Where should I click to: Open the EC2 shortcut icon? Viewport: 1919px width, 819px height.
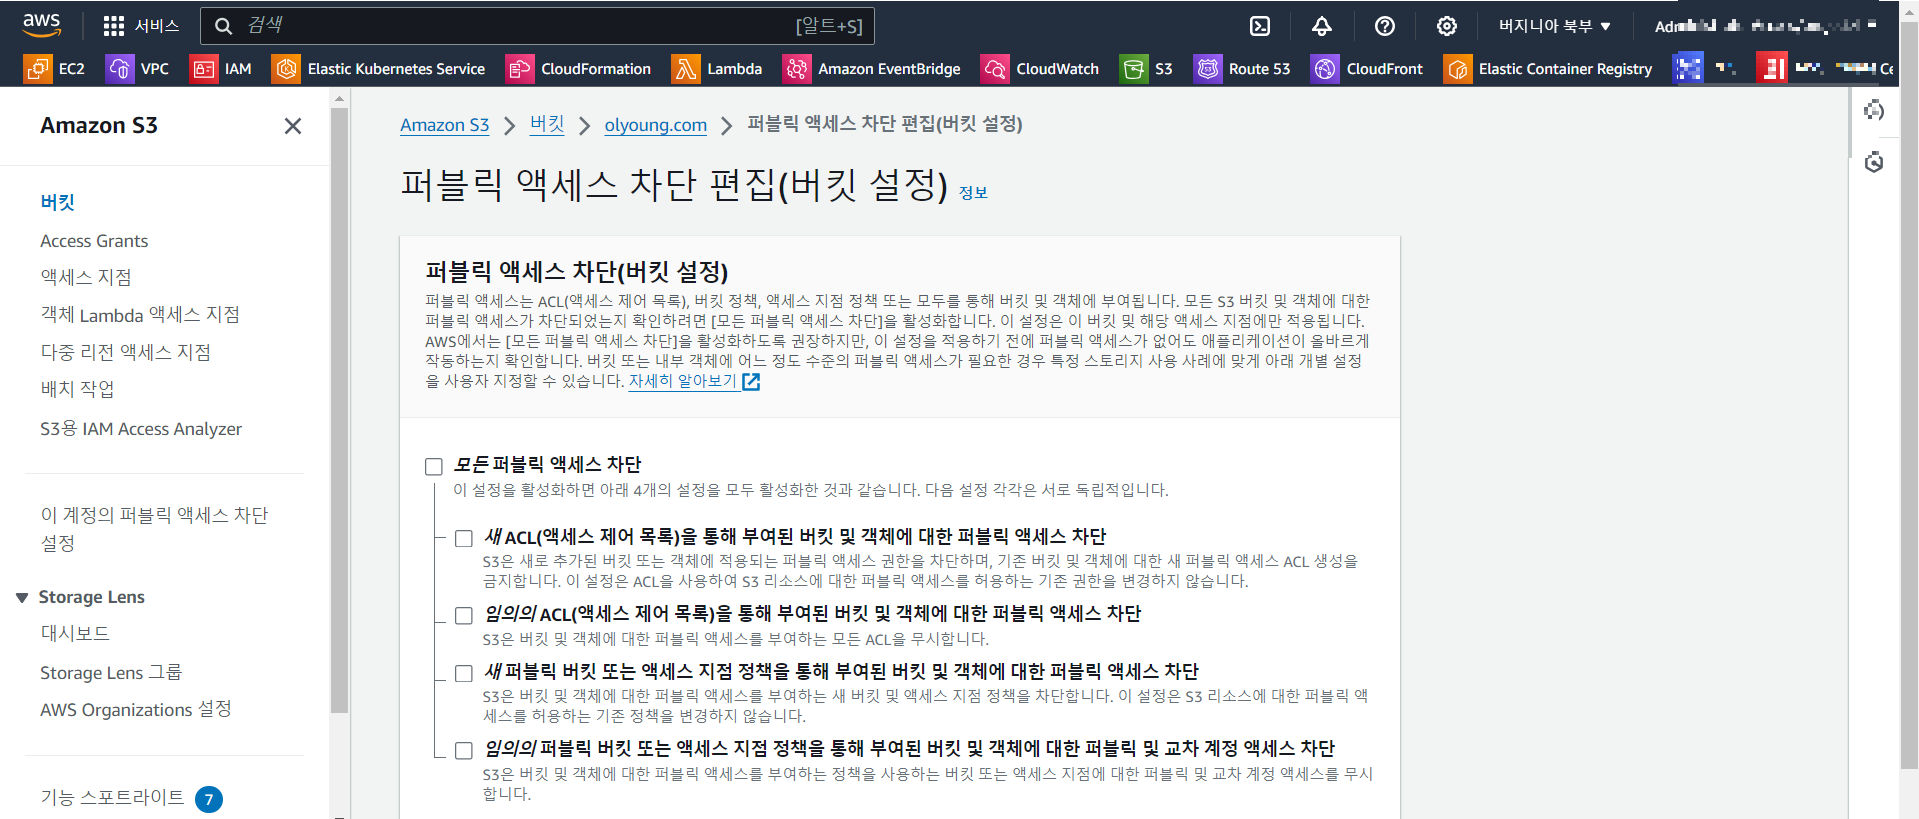37,69
